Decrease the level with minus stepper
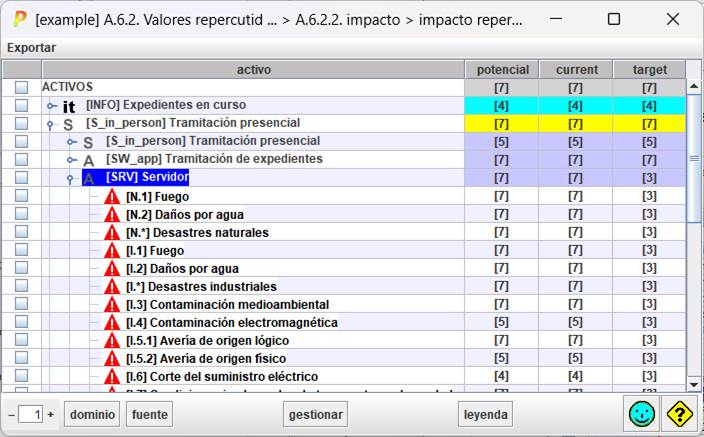Viewport: 704px width, 437px height. 12,415
